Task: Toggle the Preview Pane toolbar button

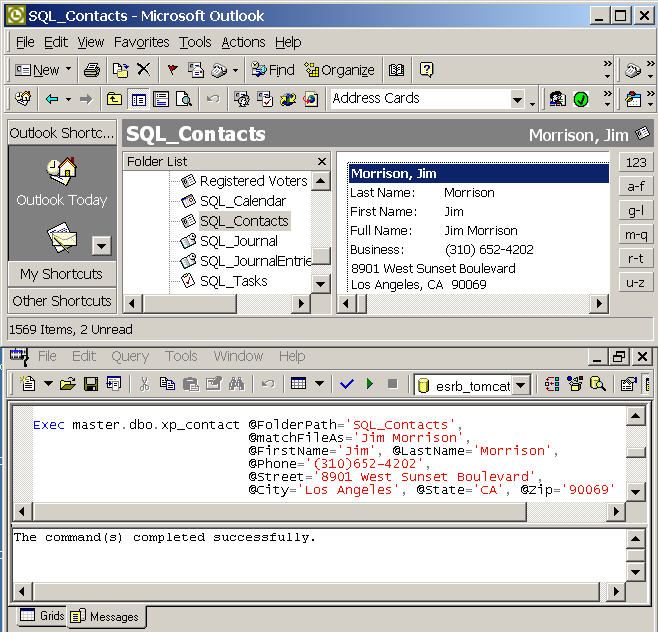Action: [161, 99]
